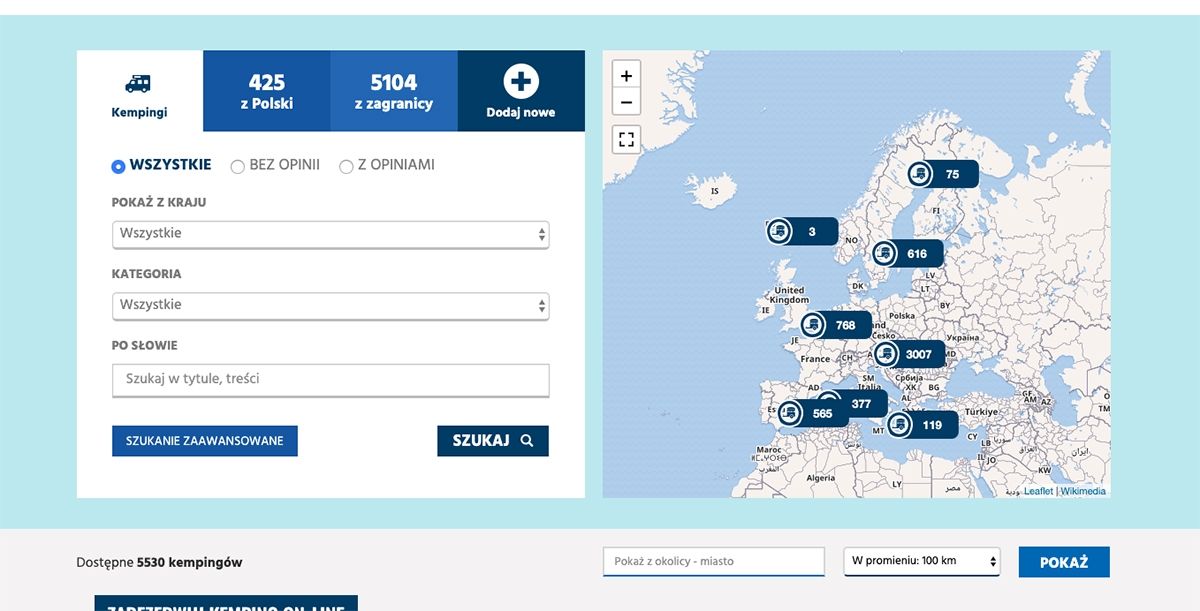Click the map cluster marker showing 75
This screenshot has width=1200, height=611.
942,174
